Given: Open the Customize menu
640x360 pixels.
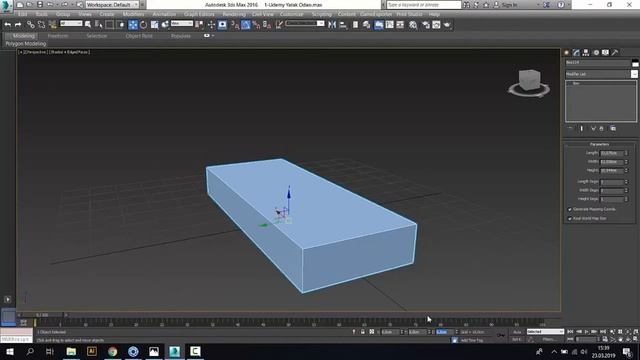Looking at the screenshot, I should (291, 14).
